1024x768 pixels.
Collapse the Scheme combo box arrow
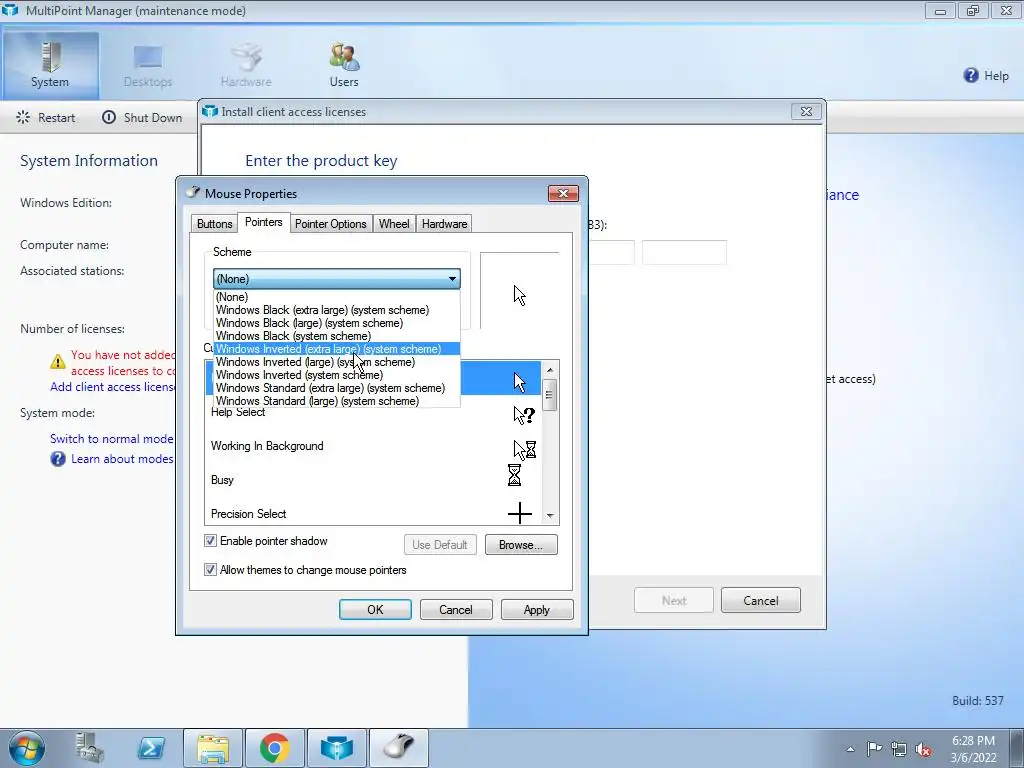point(452,279)
